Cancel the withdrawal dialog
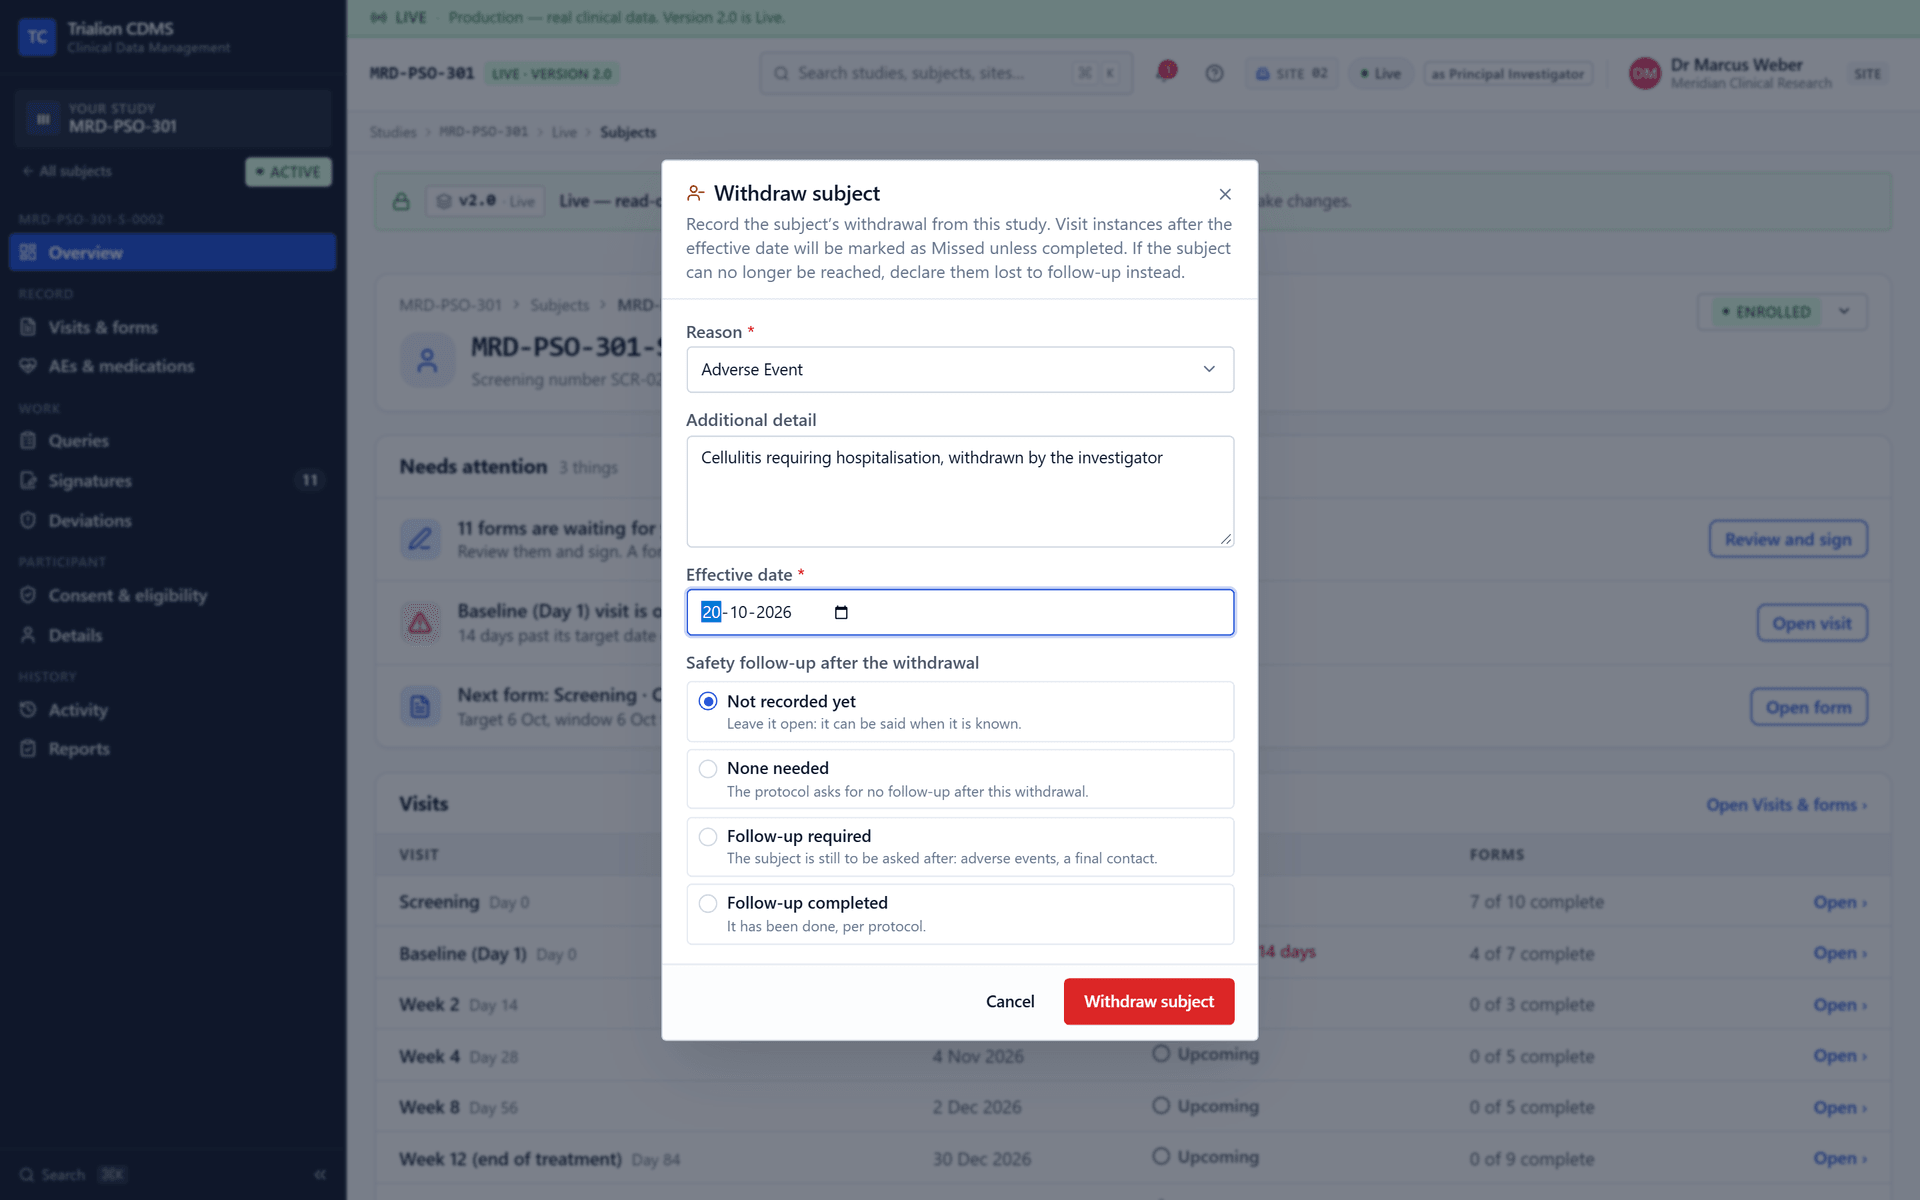 1010,1001
